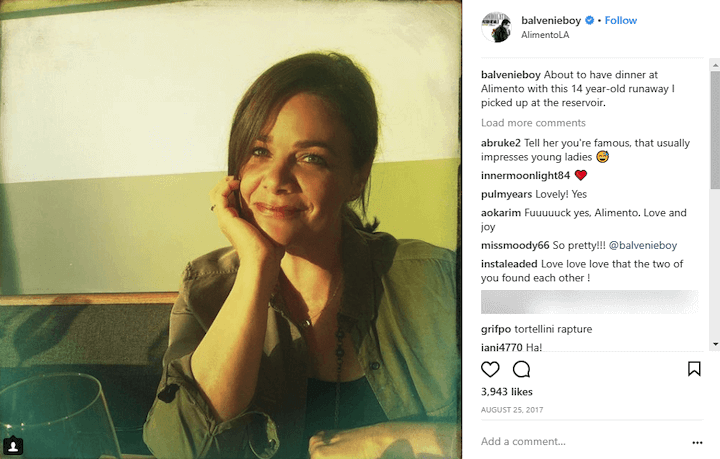This screenshot has width=720, height=459.
Task: Open the @balvenieboy mention in missmoody66's comment
Action: pyautogui.click(x=643, y=246)
